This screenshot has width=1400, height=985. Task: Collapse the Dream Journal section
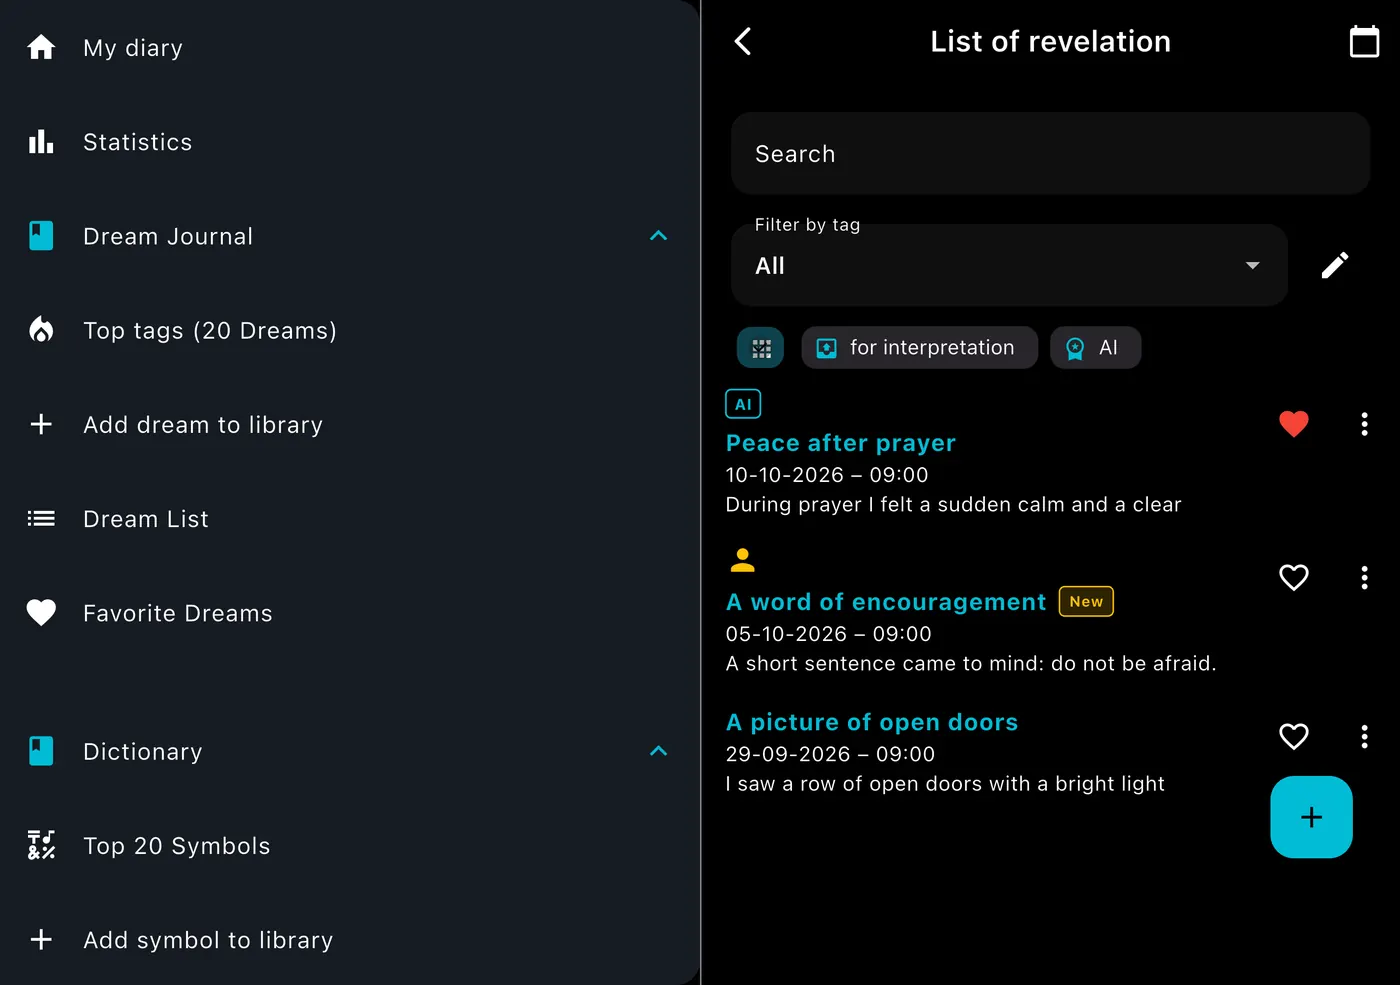click(658, 236)
